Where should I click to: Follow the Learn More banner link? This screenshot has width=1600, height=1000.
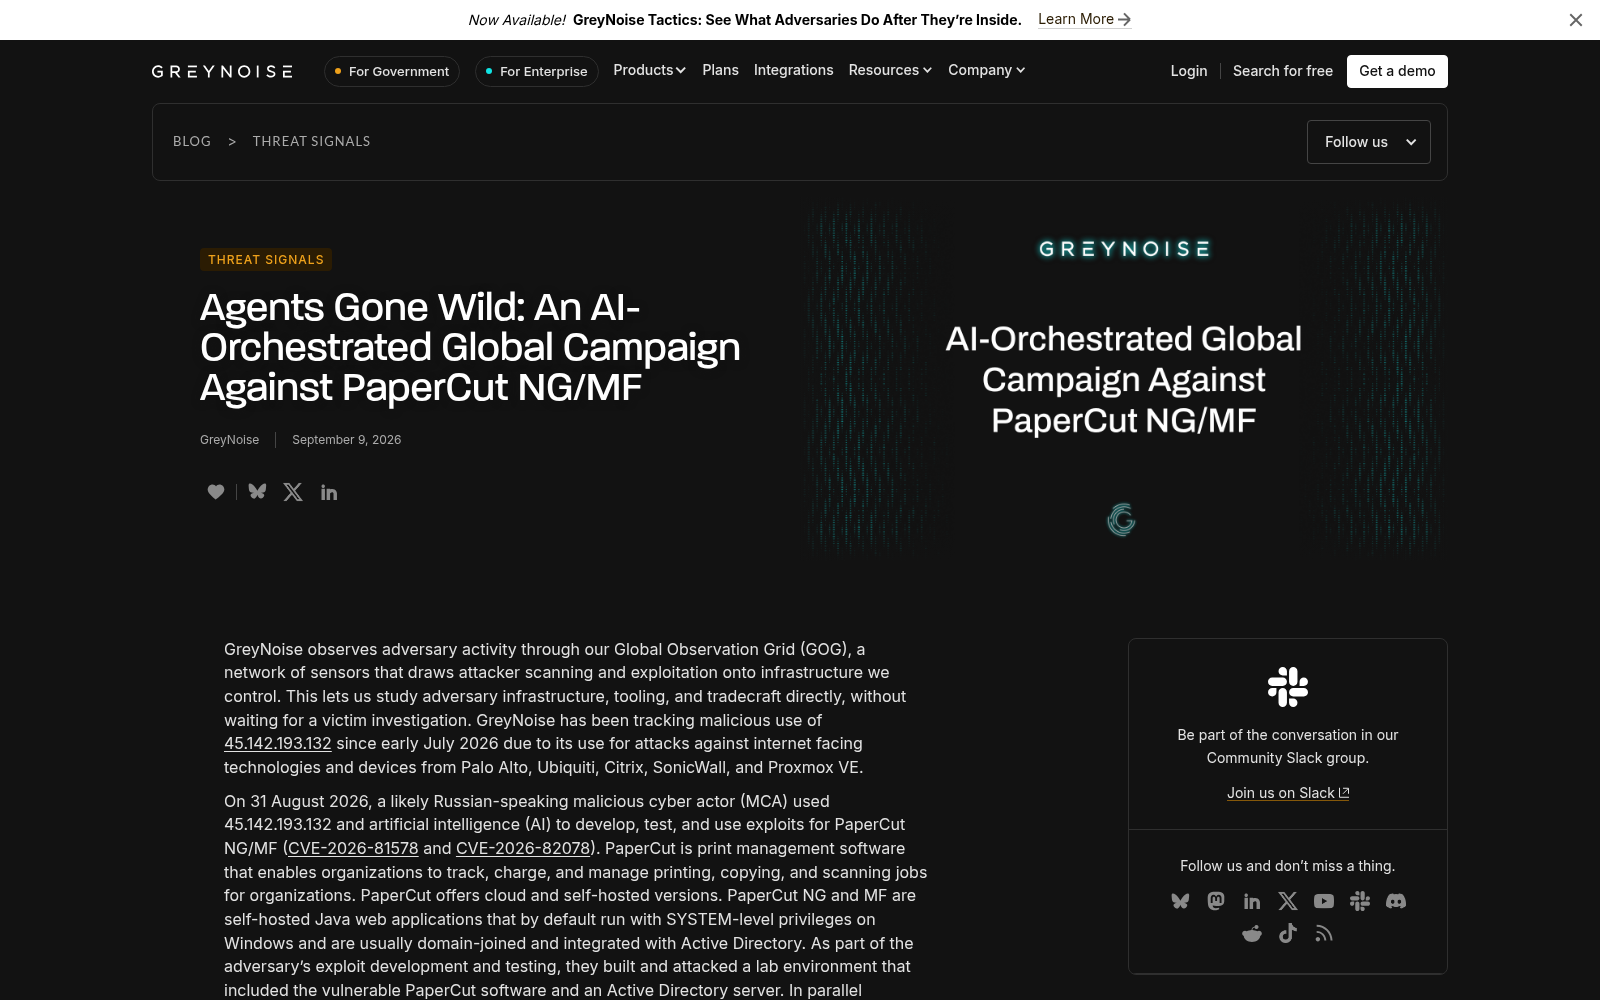coord(1085,19)
